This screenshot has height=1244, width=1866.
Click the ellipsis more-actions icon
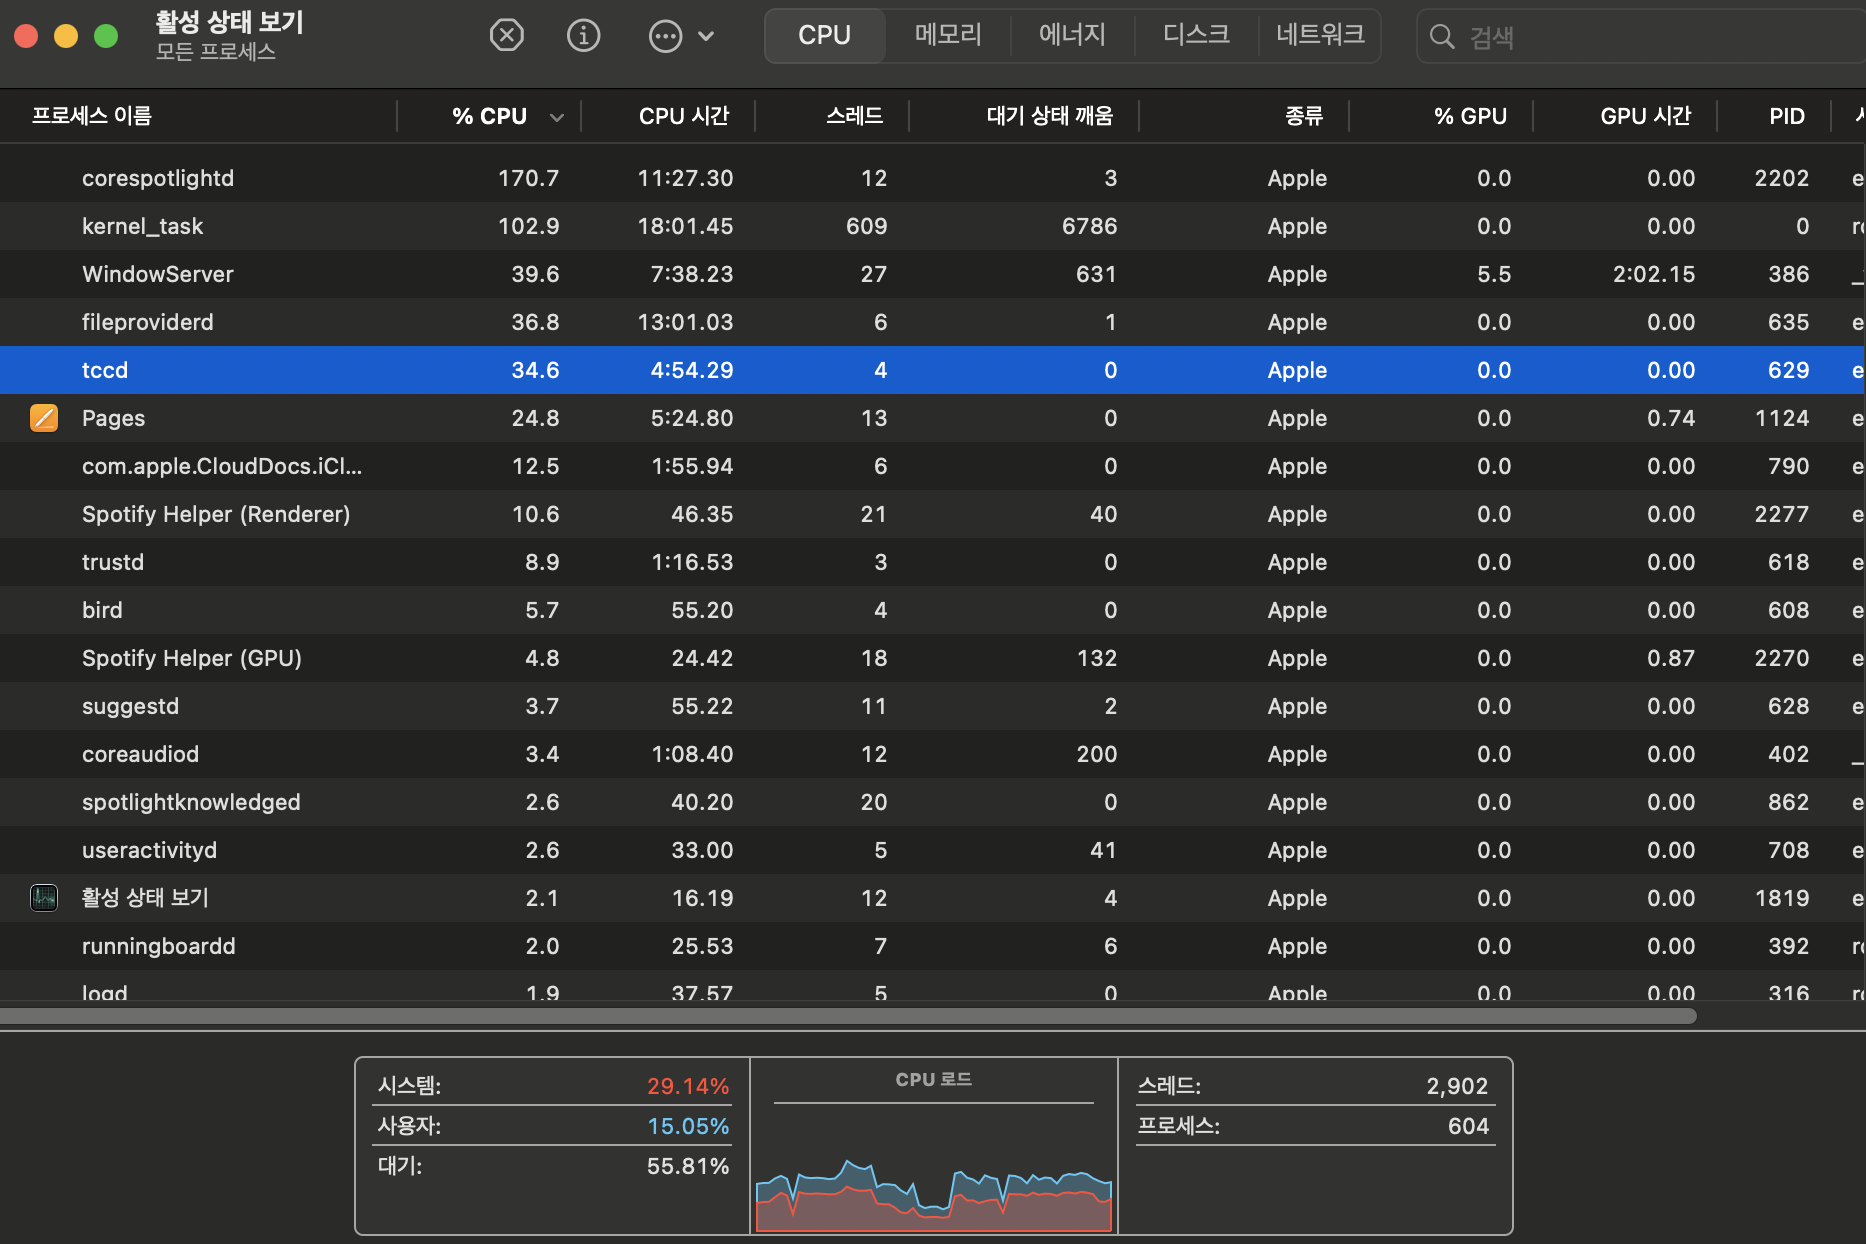(665, 37)
